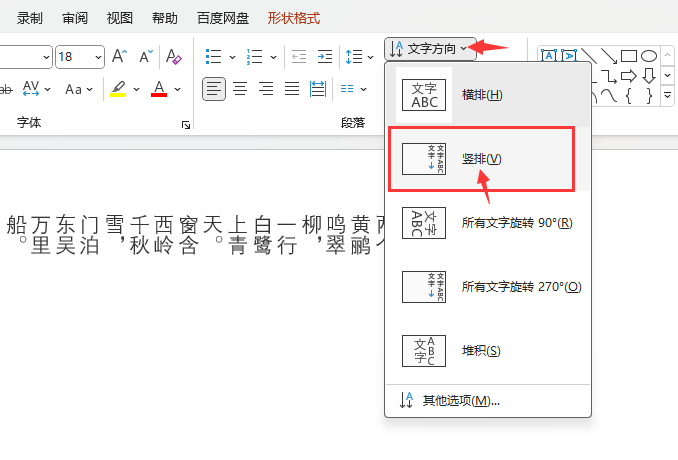The height and width of the screenshot is (460, 678).
Task: Select the rectangle shape
Action: (629, 56)
